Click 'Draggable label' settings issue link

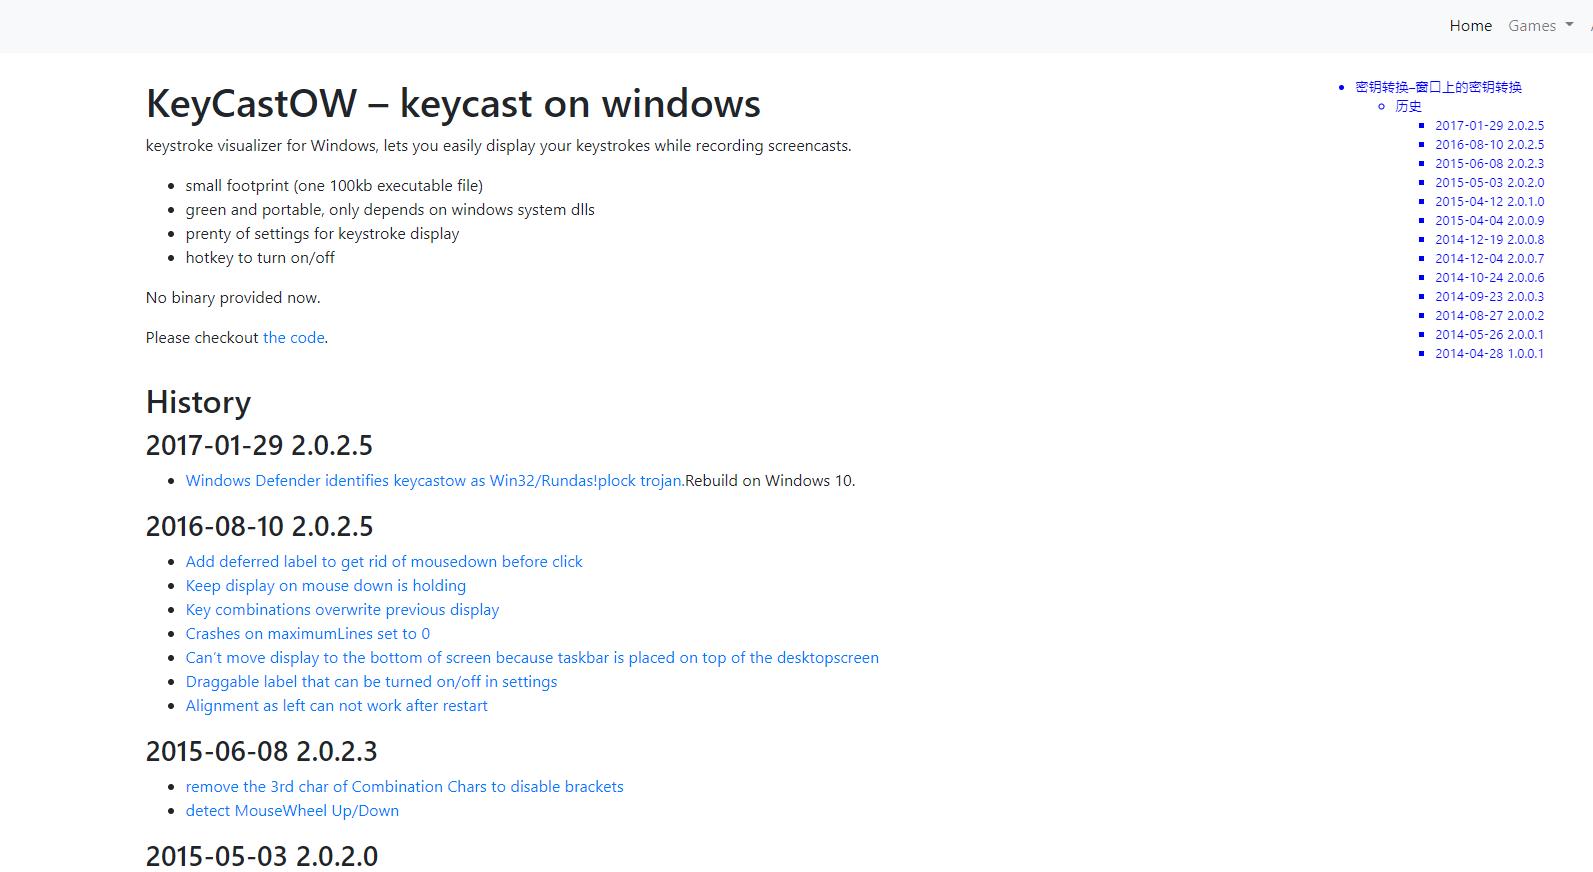pos(371,682)
